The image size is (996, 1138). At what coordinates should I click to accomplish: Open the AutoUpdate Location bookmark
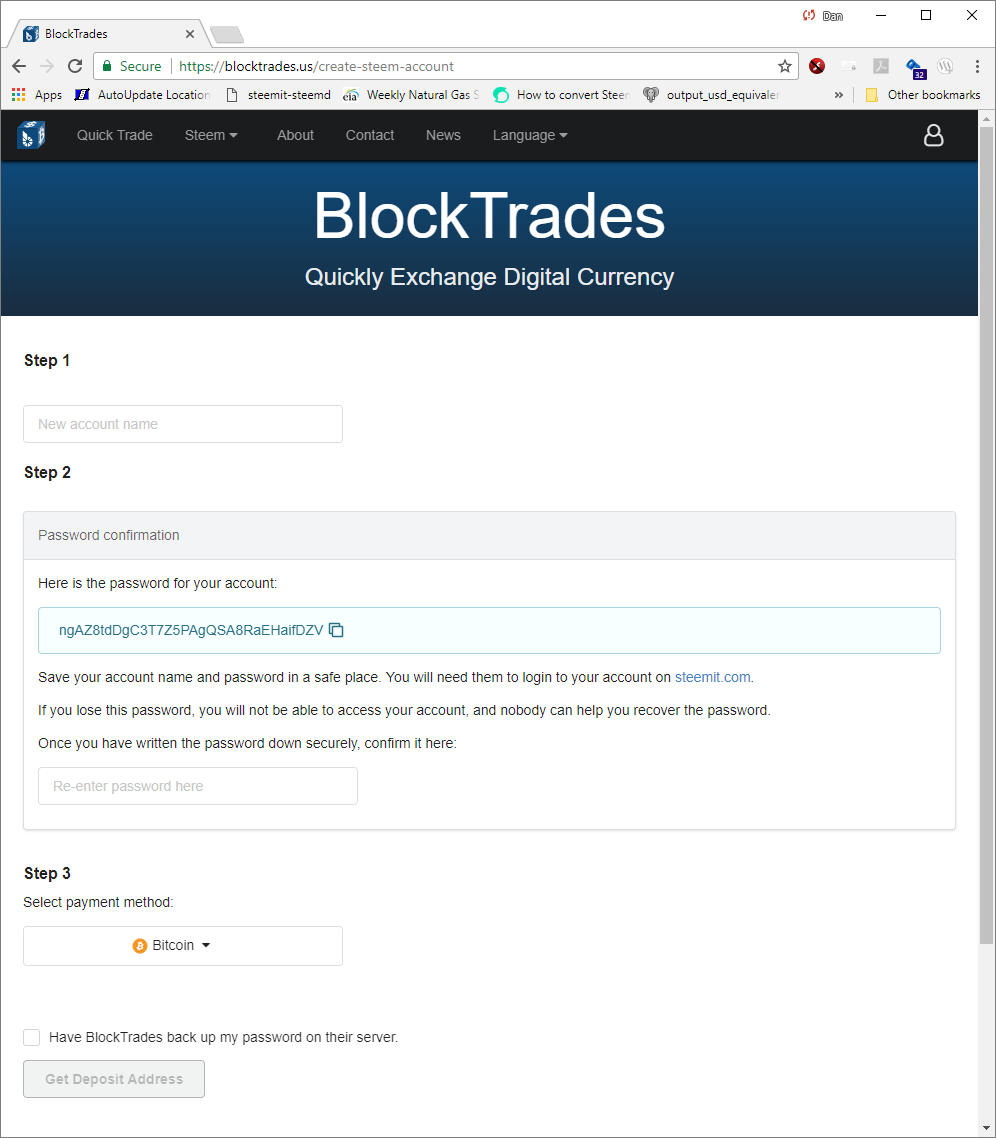click(143, 94)
